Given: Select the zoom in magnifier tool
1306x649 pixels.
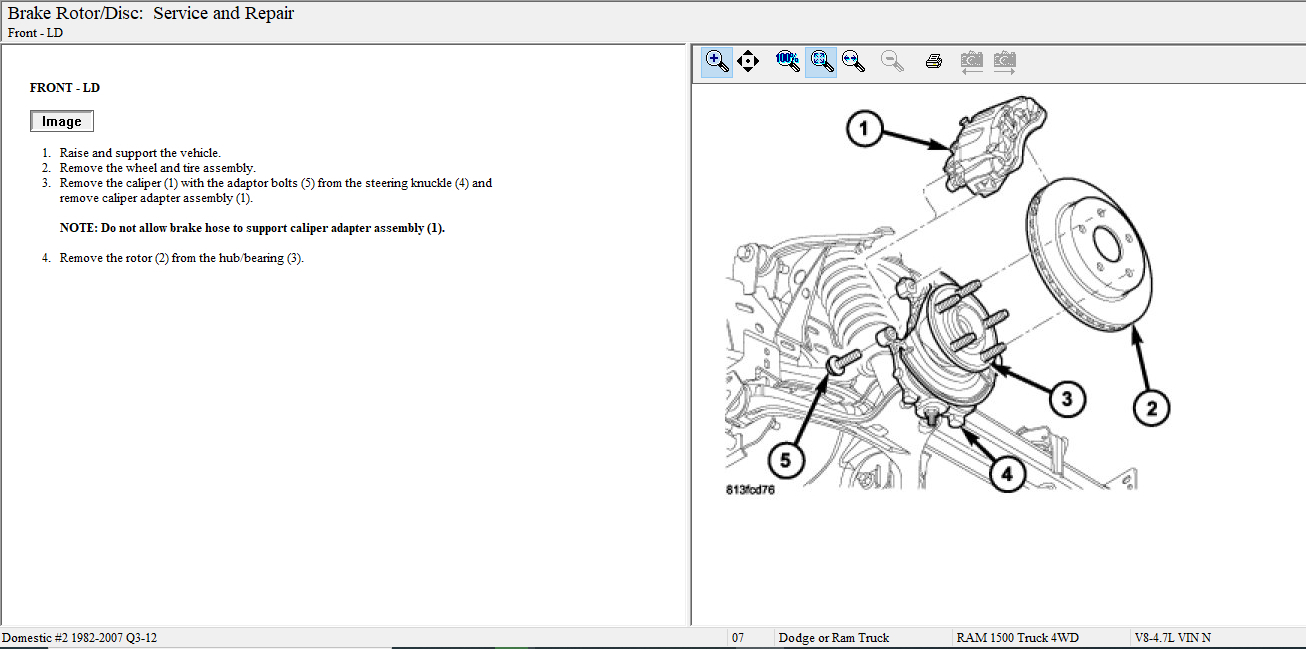Looking at the screenshot, I should (x=717, y=62).
